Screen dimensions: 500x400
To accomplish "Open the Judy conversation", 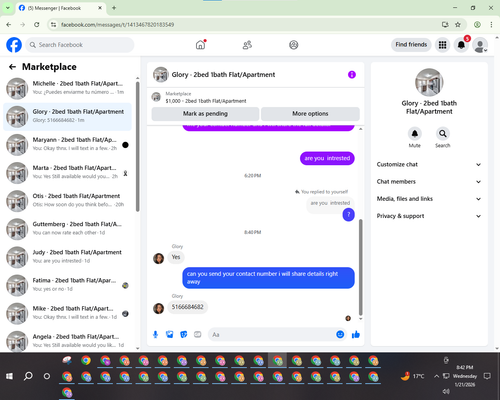I will tap(67, 257).
